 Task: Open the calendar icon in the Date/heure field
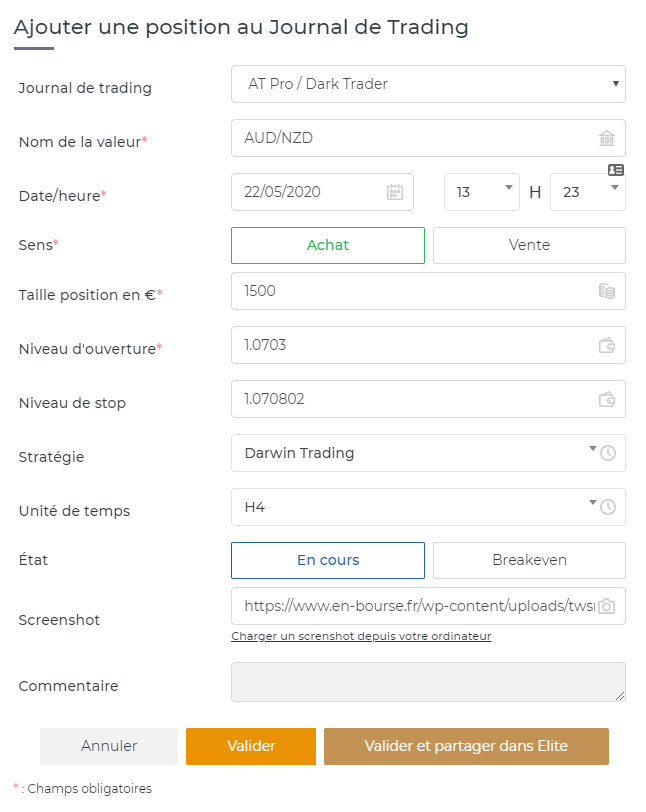click(x=396, y=191)
